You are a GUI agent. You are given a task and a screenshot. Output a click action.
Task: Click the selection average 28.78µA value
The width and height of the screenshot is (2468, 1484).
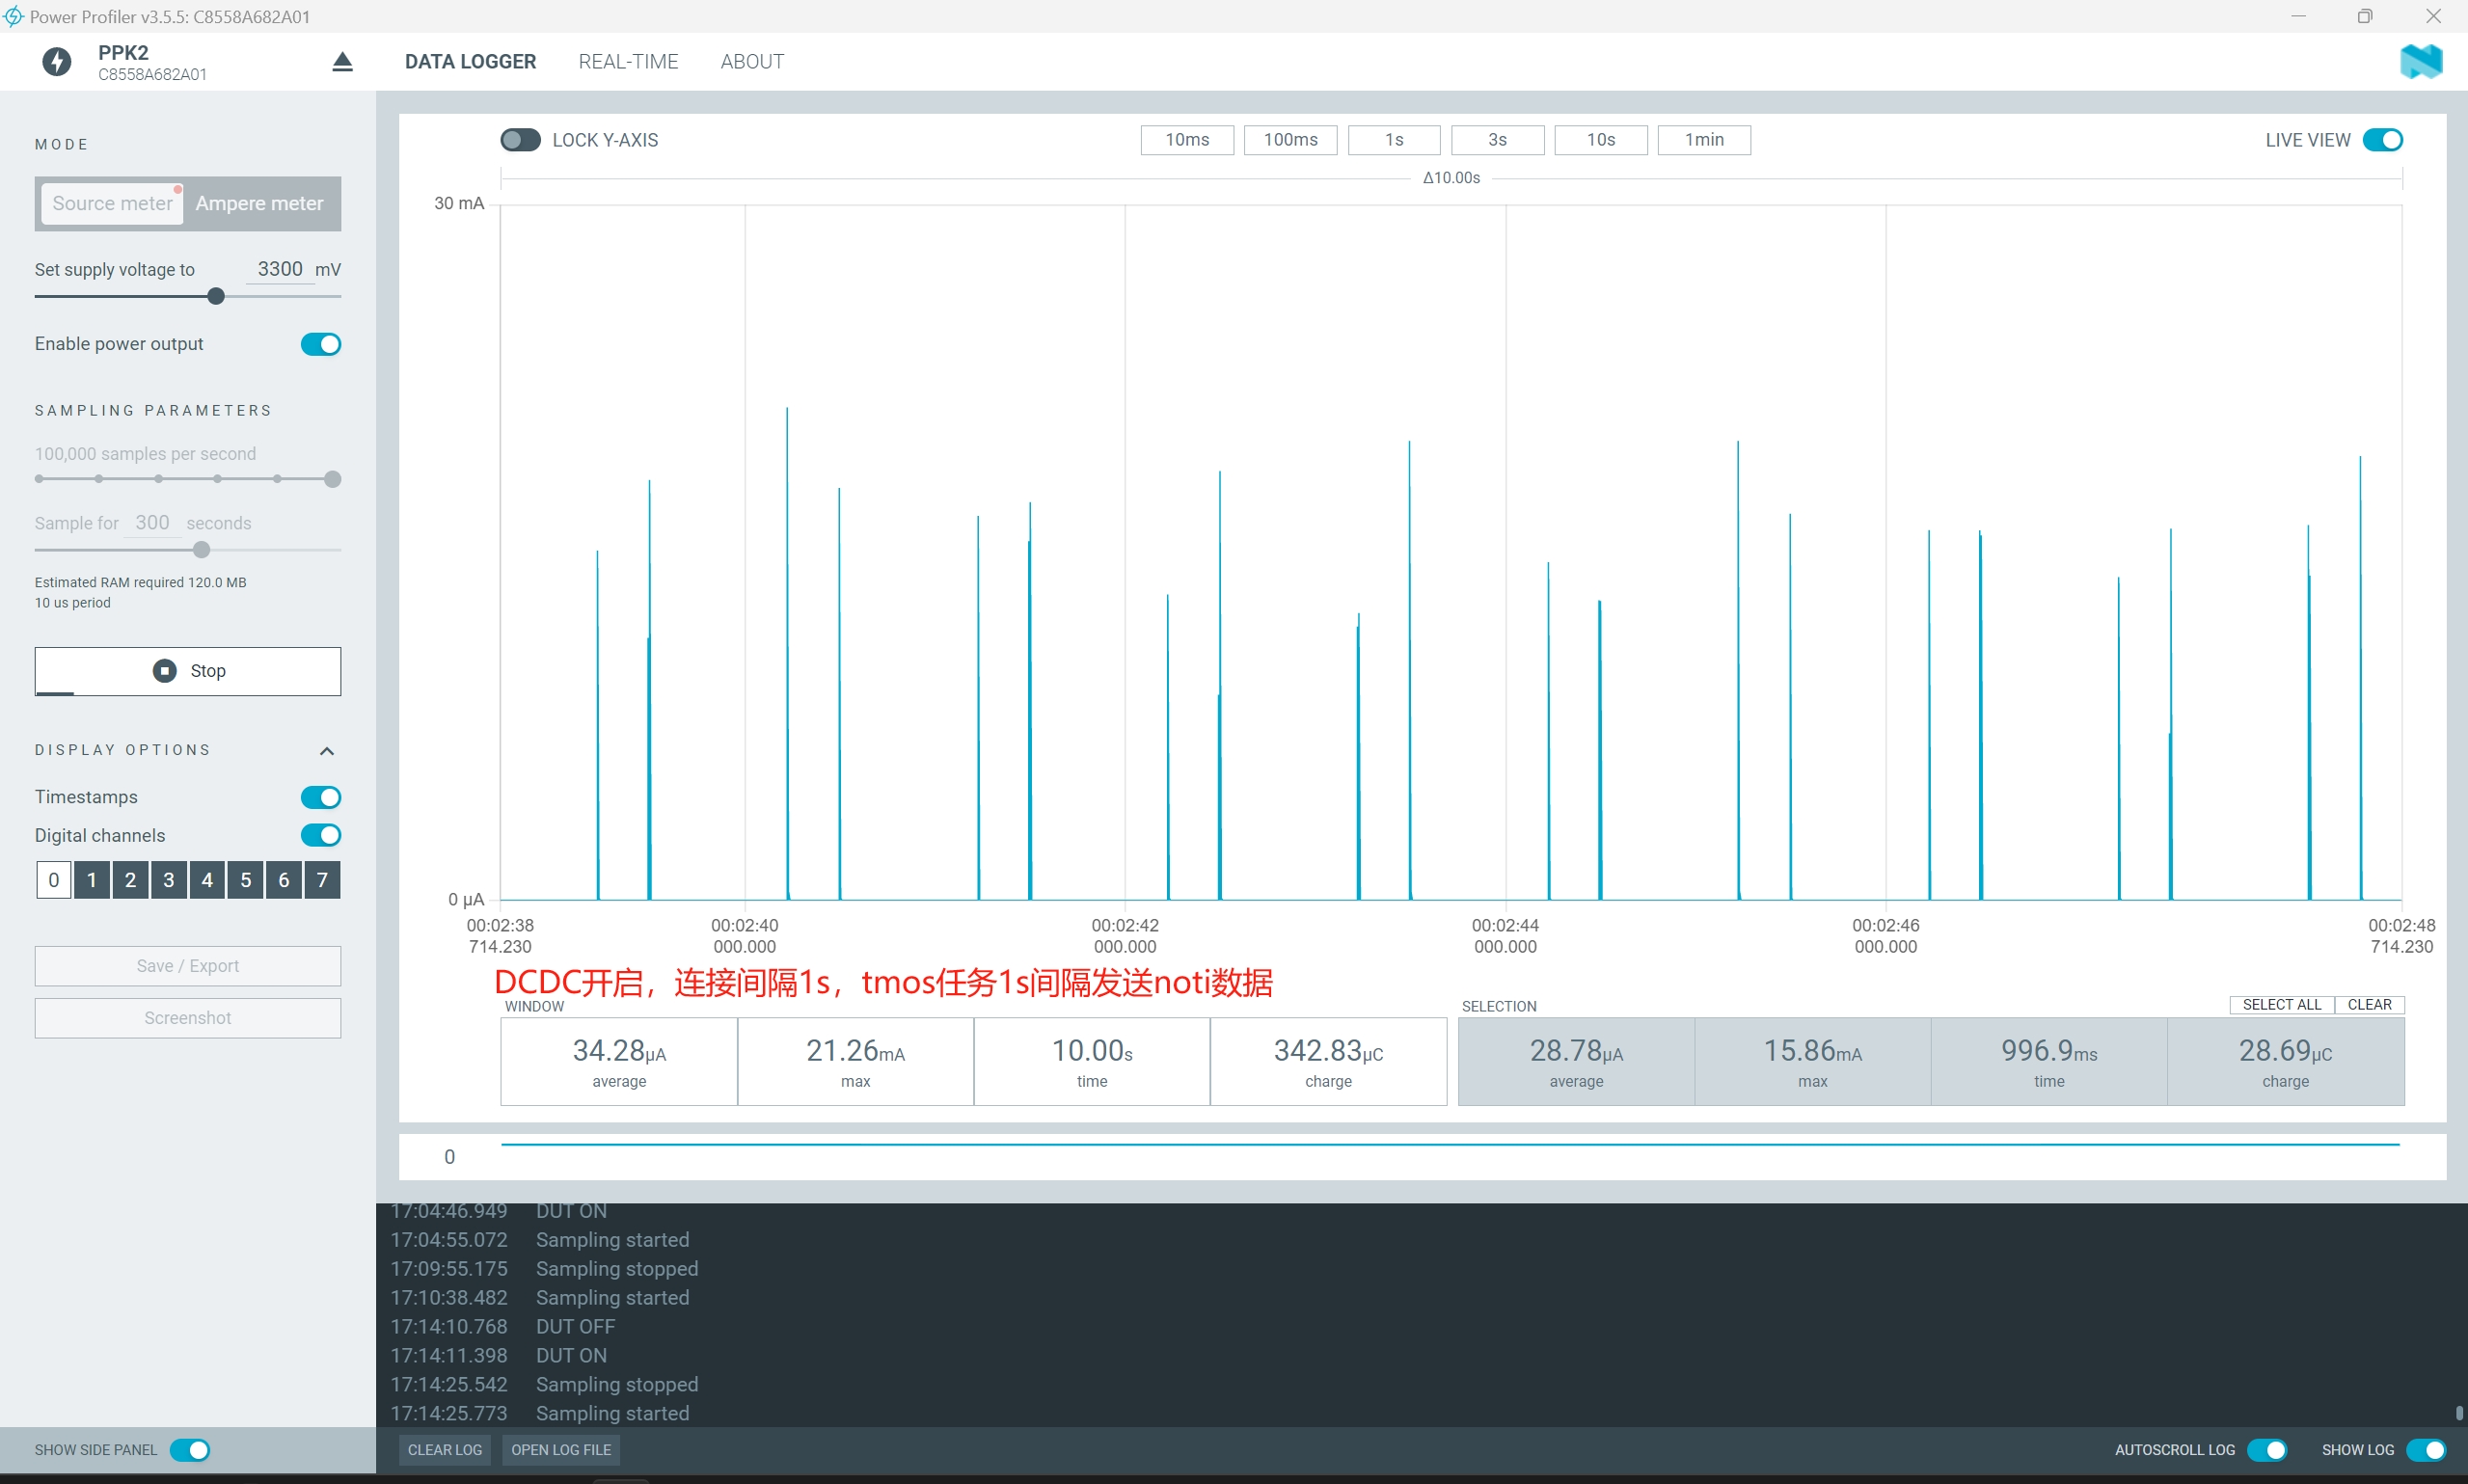coord(1576,1051)
